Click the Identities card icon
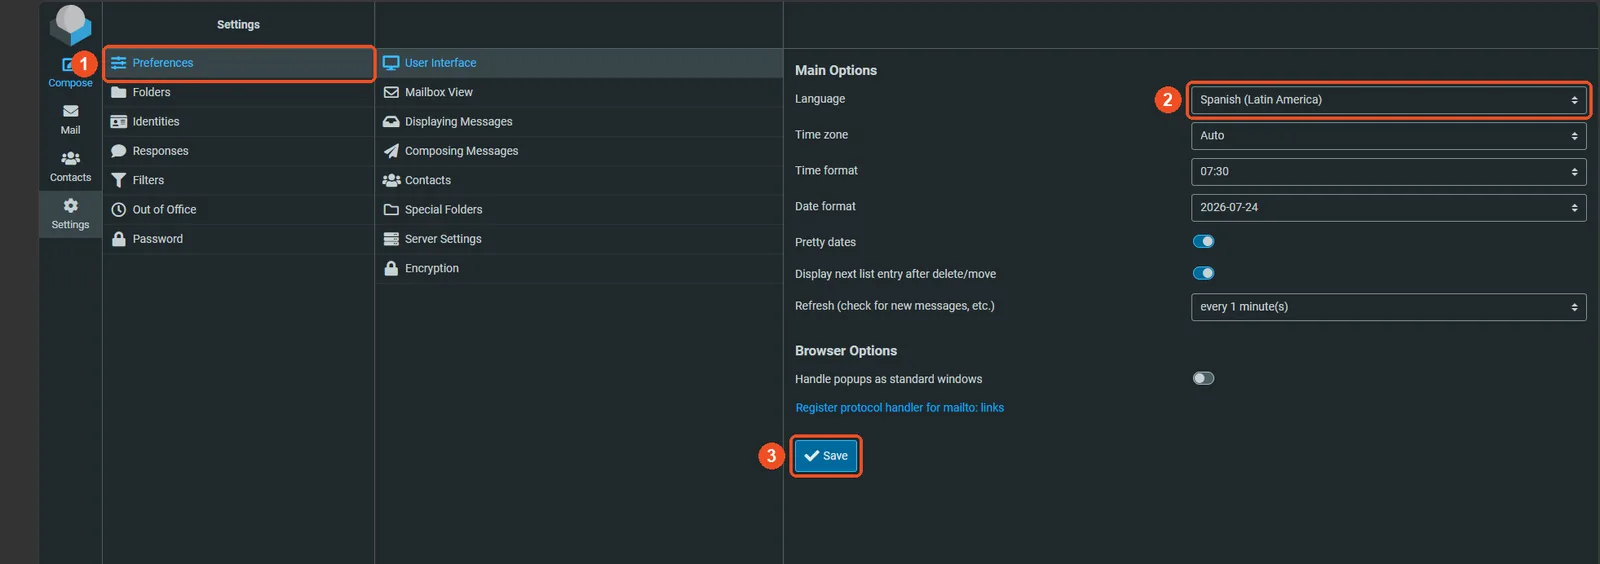1600x564 pixels. 118,122
